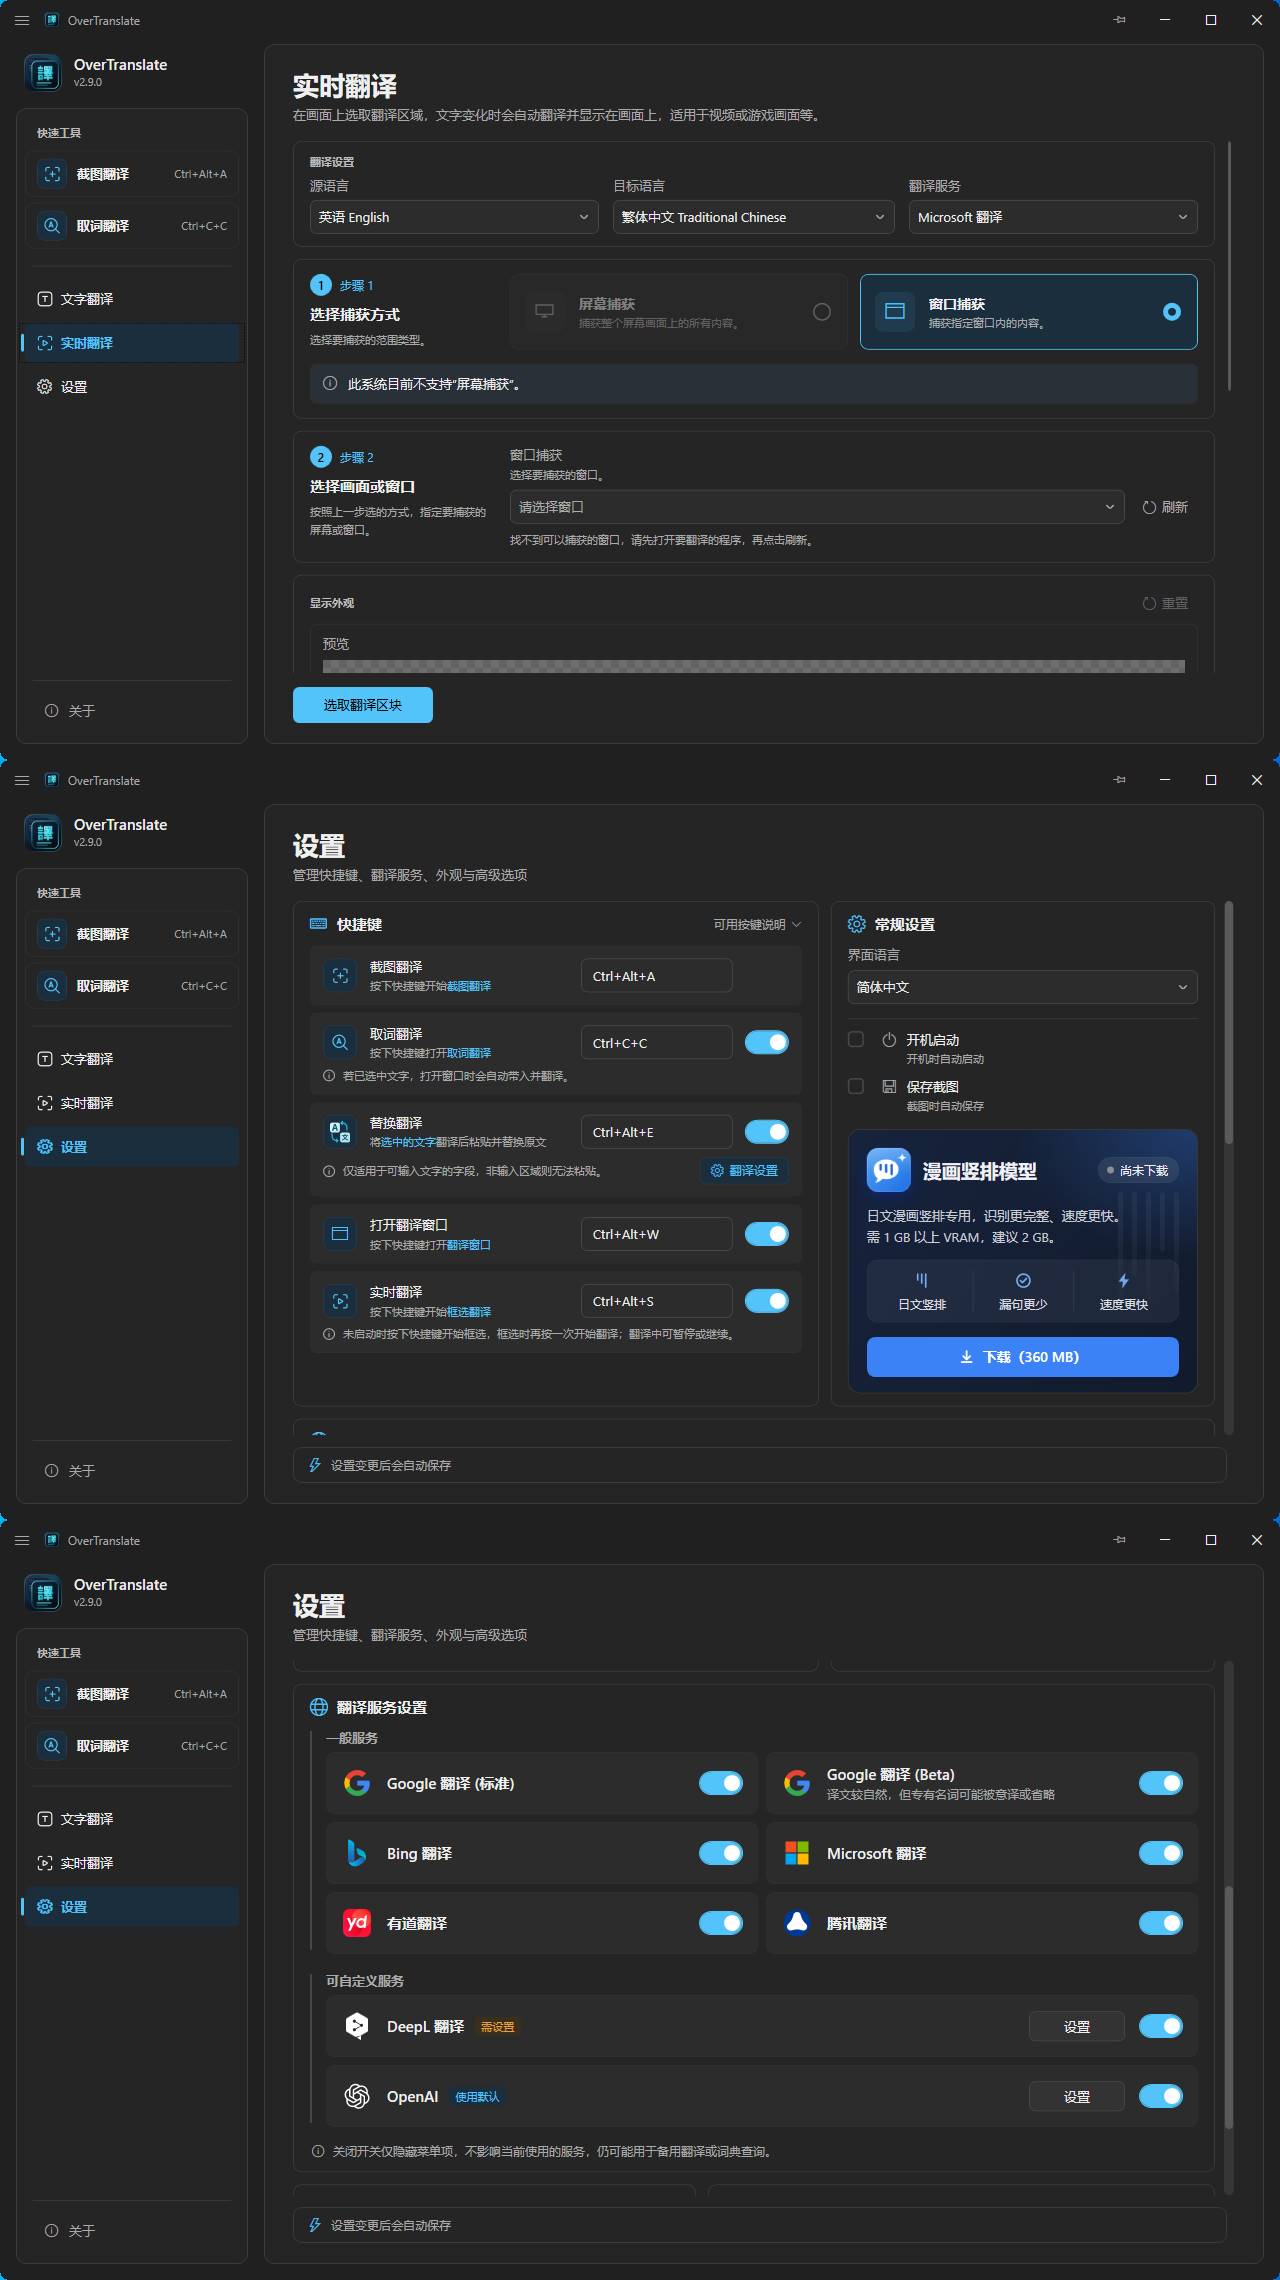This screenshot has width=1280, height=2280.
Task: Open hamburger menu in middle window title bar
Action: click(x=22, y=780)
